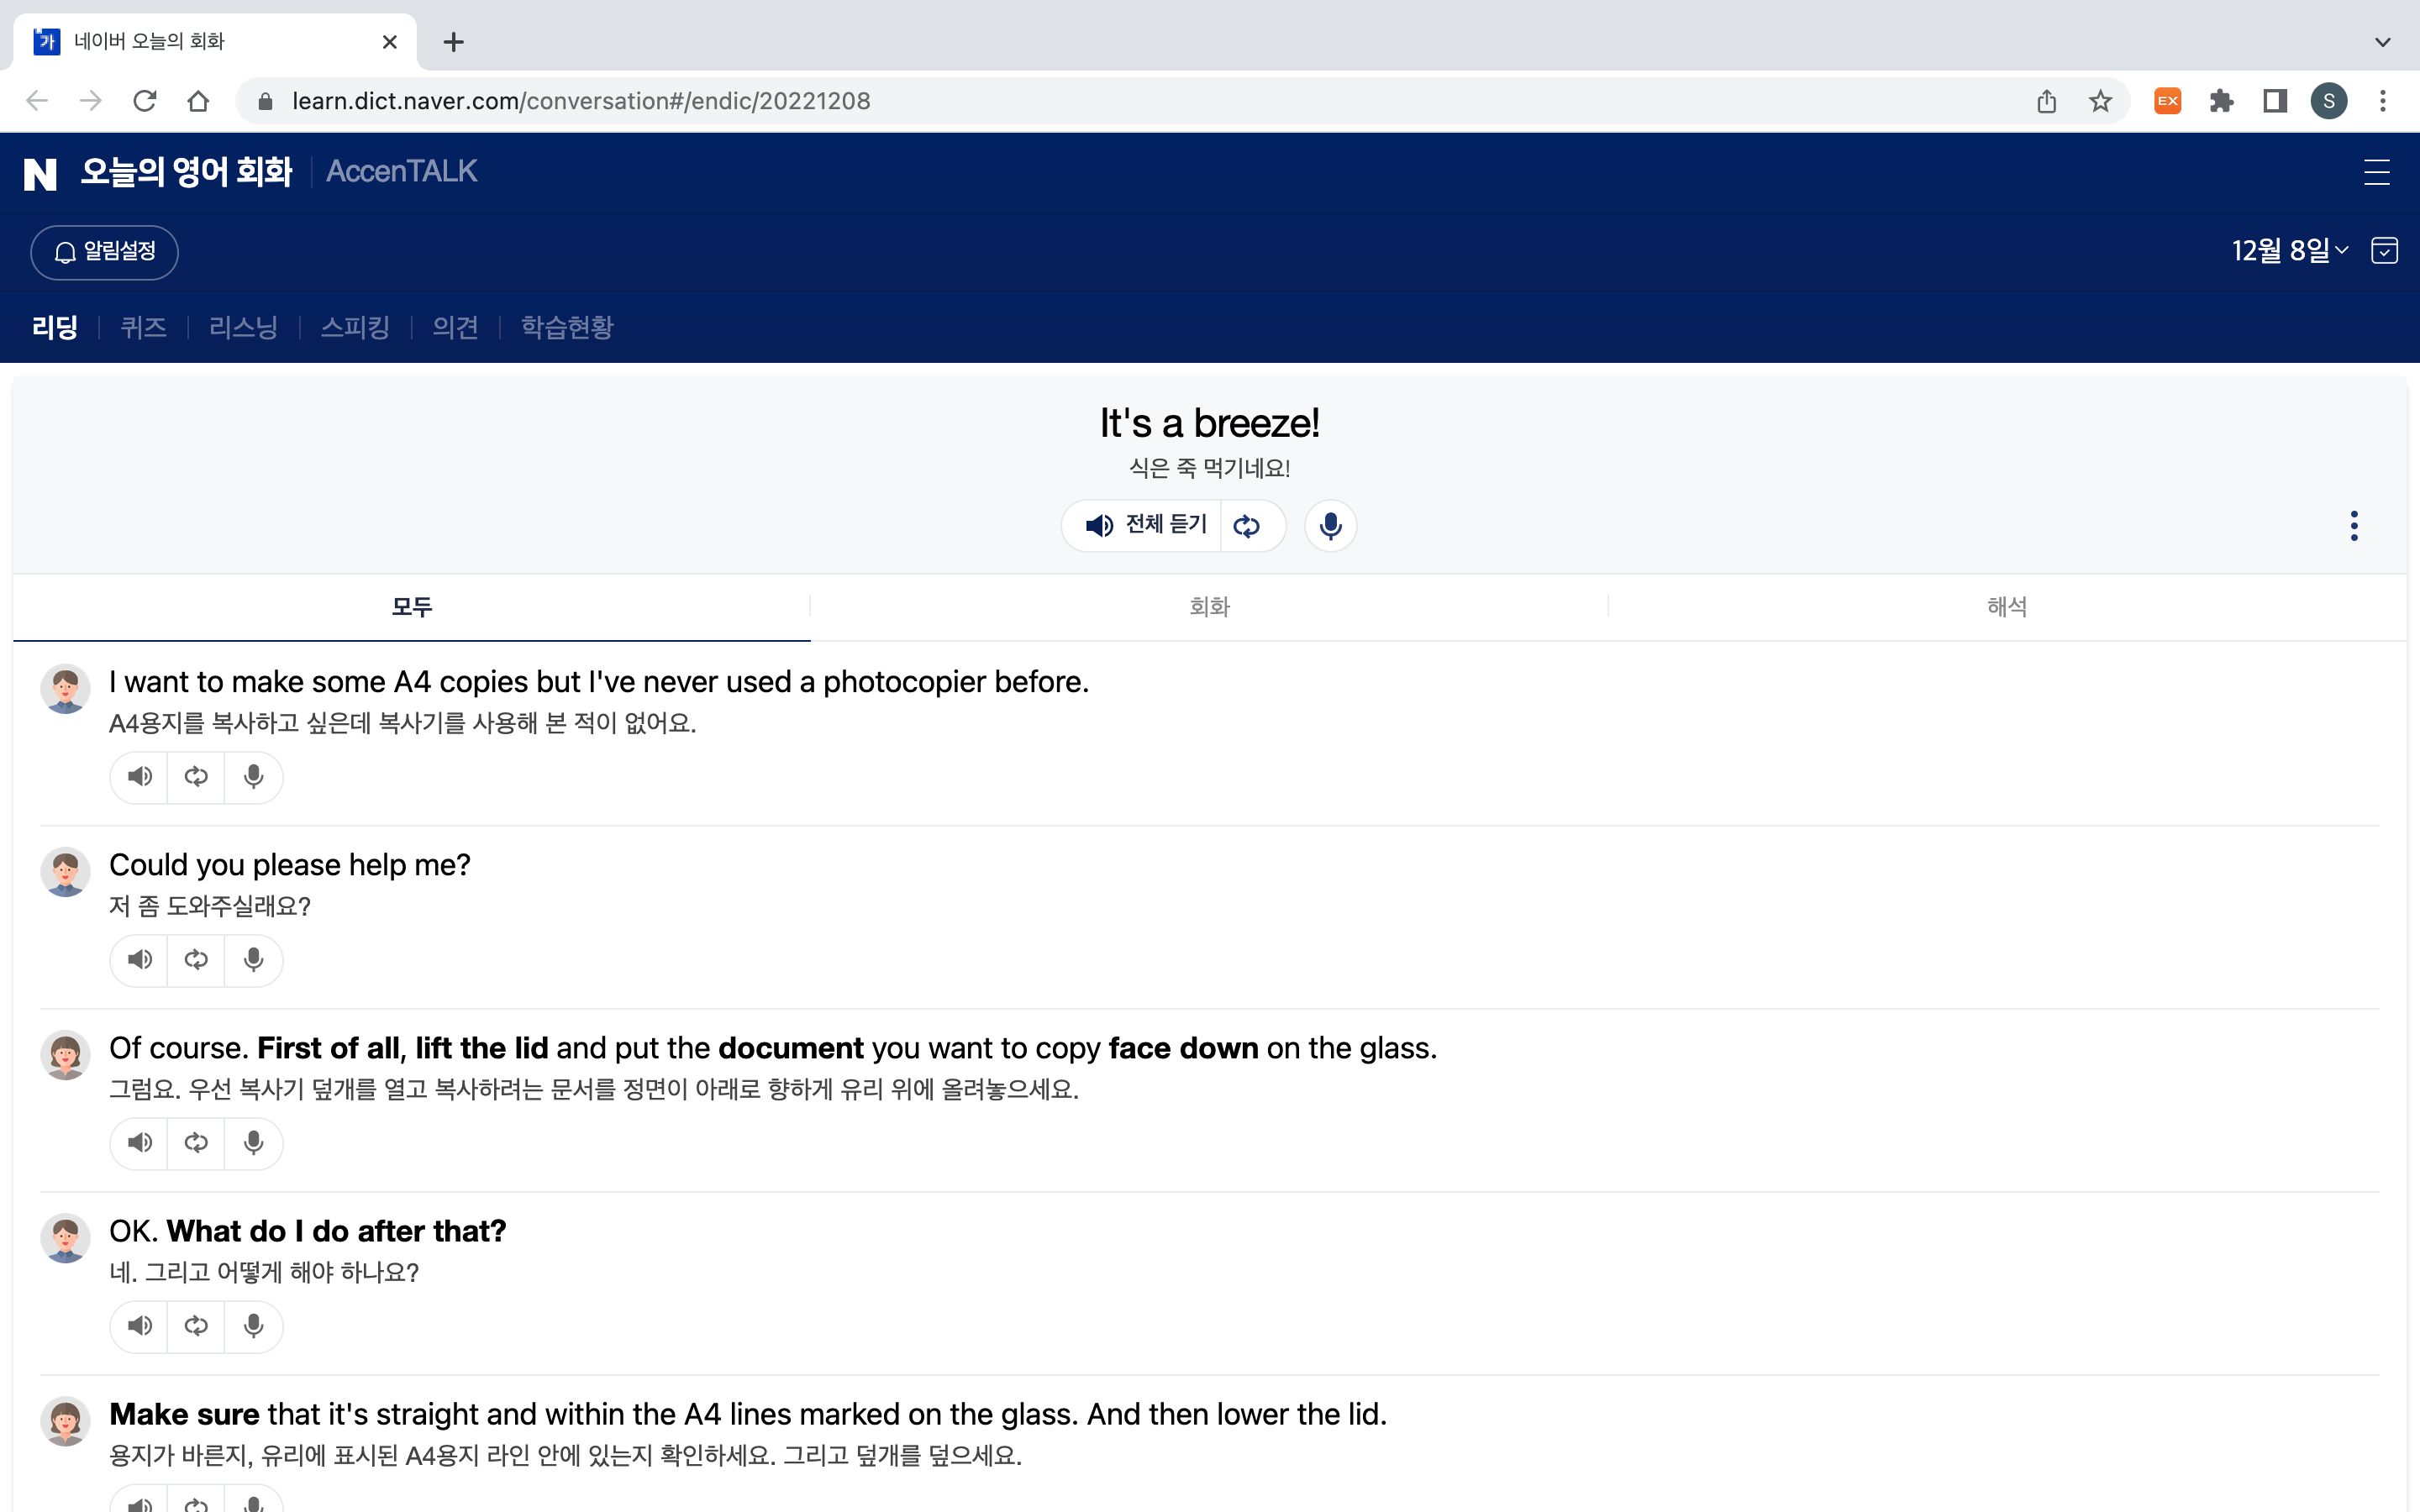
Task: Switch to the 회화 tab
Action: tap(1209, 607)
